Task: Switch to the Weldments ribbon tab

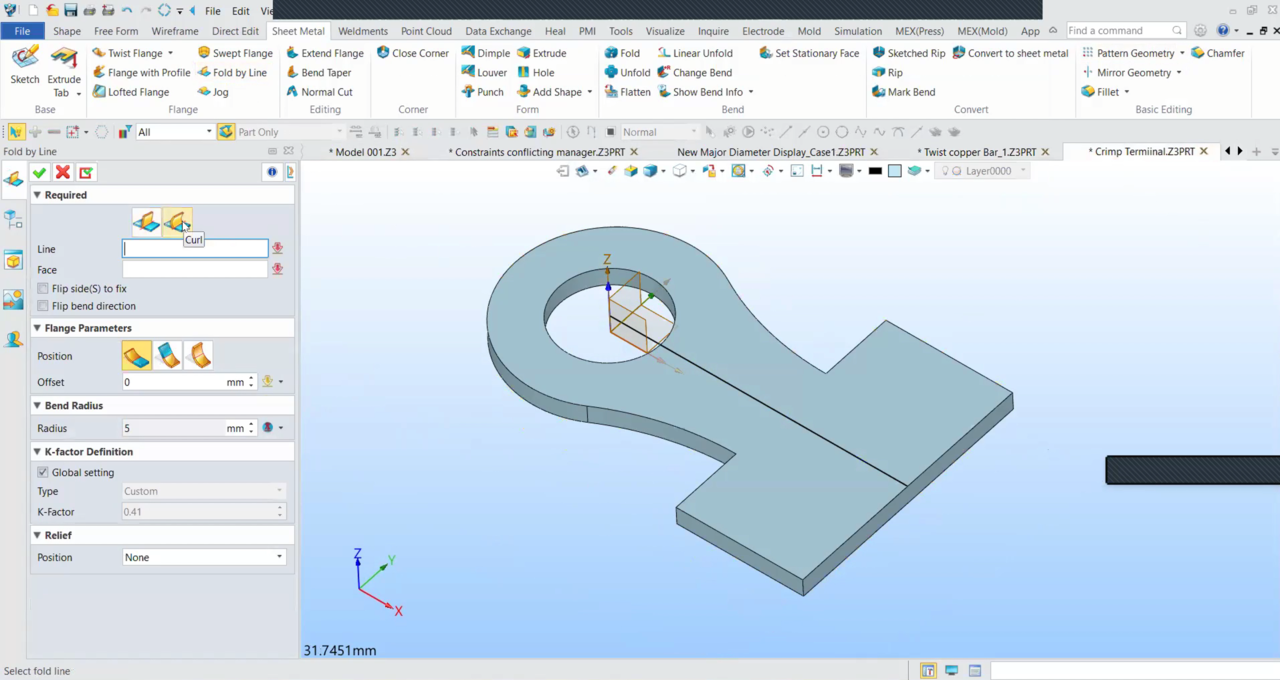Action: pos(362,31)
